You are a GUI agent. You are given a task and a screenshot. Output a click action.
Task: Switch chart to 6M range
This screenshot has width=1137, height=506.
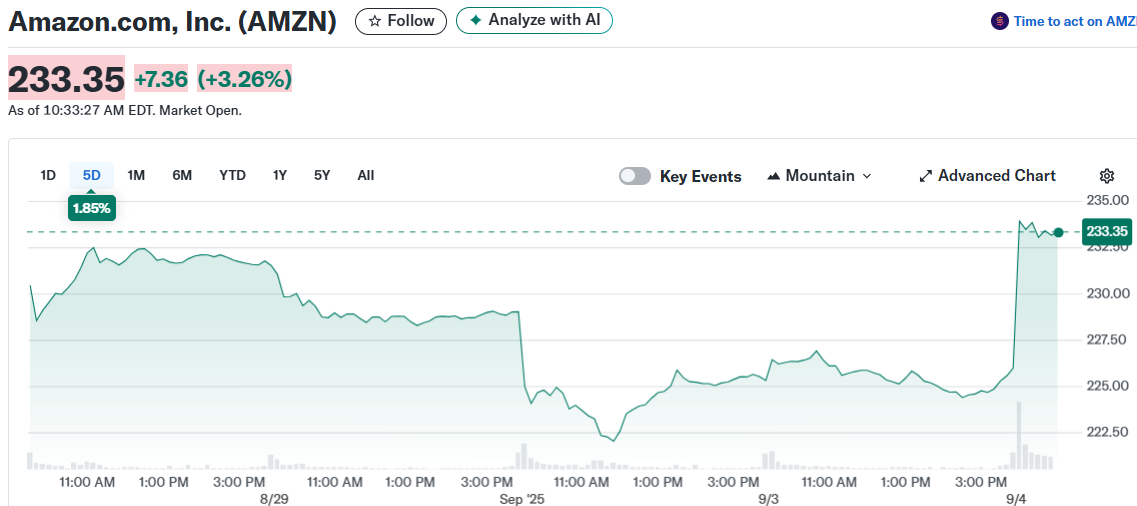[x=182, y=175]
